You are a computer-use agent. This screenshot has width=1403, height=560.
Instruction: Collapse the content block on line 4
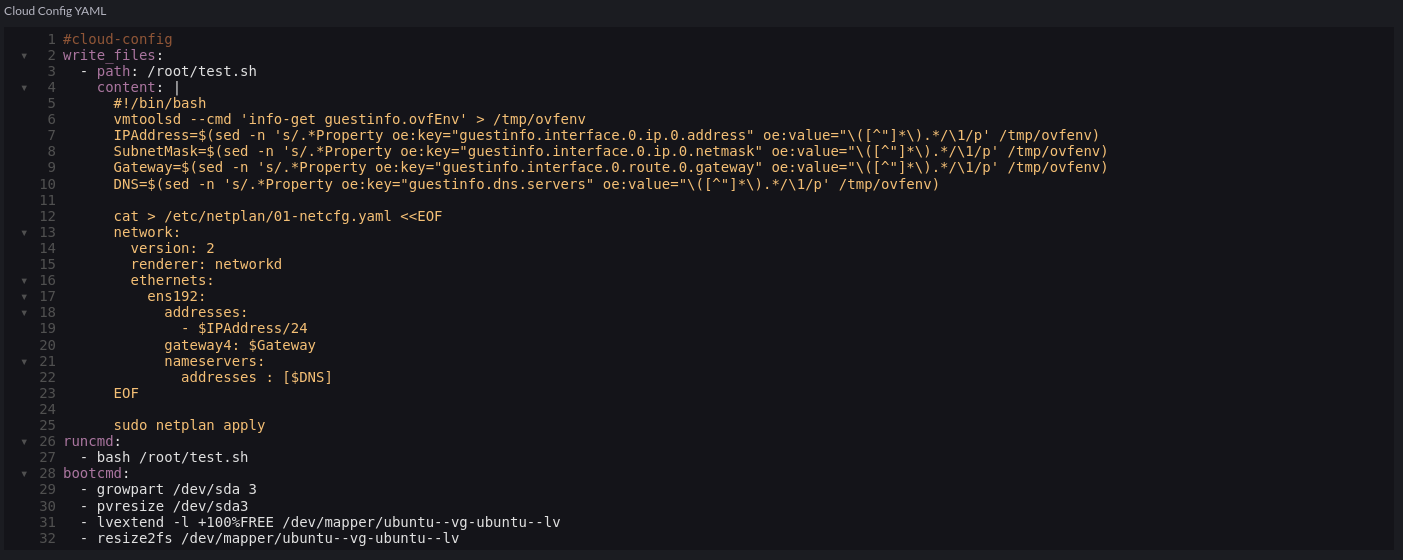[x=24, y=88]
